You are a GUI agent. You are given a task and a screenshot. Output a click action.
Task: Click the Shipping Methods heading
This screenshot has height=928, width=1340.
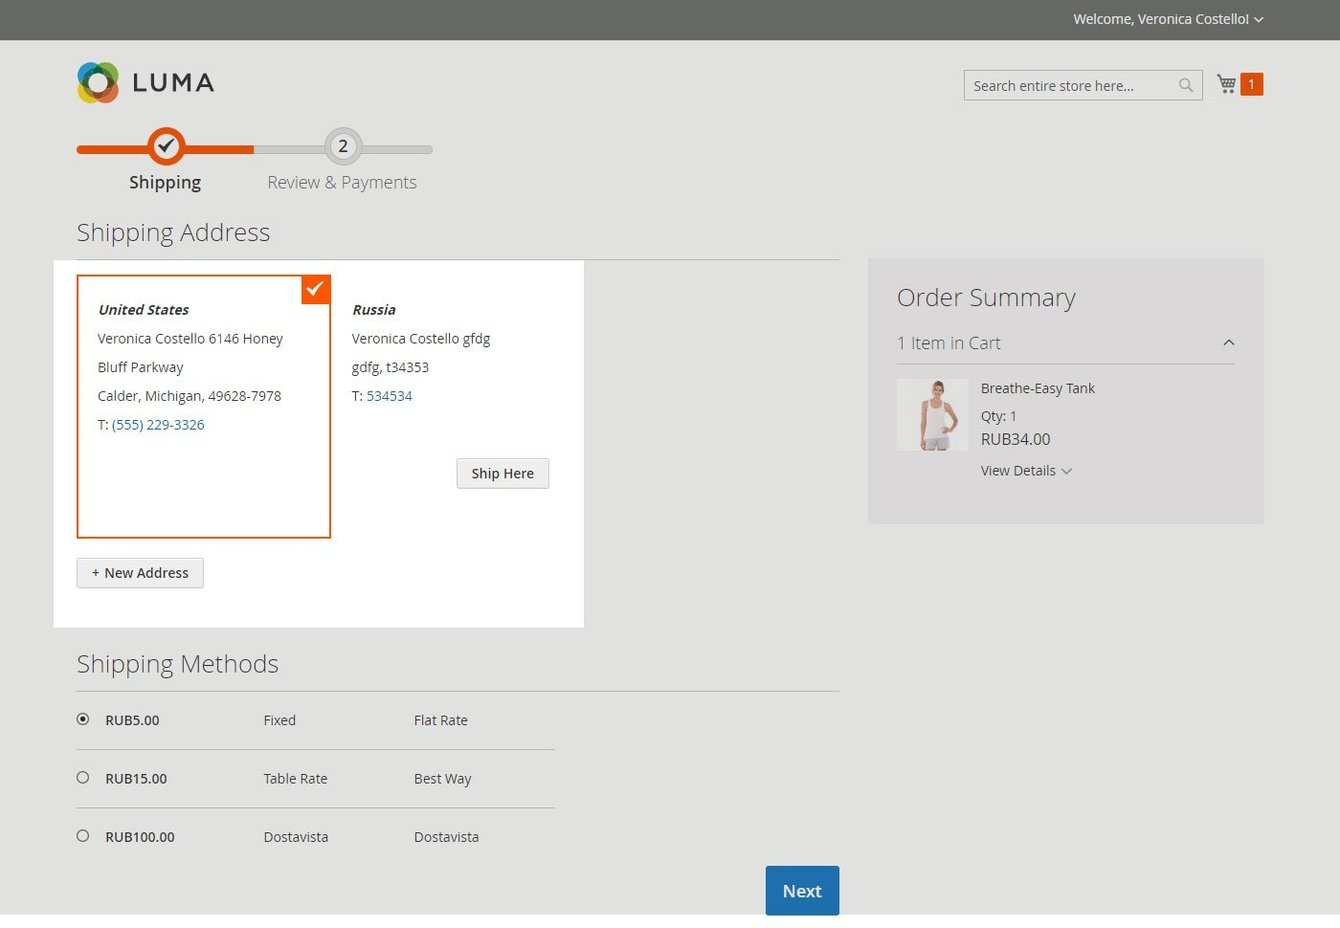[x=178, y=664]
